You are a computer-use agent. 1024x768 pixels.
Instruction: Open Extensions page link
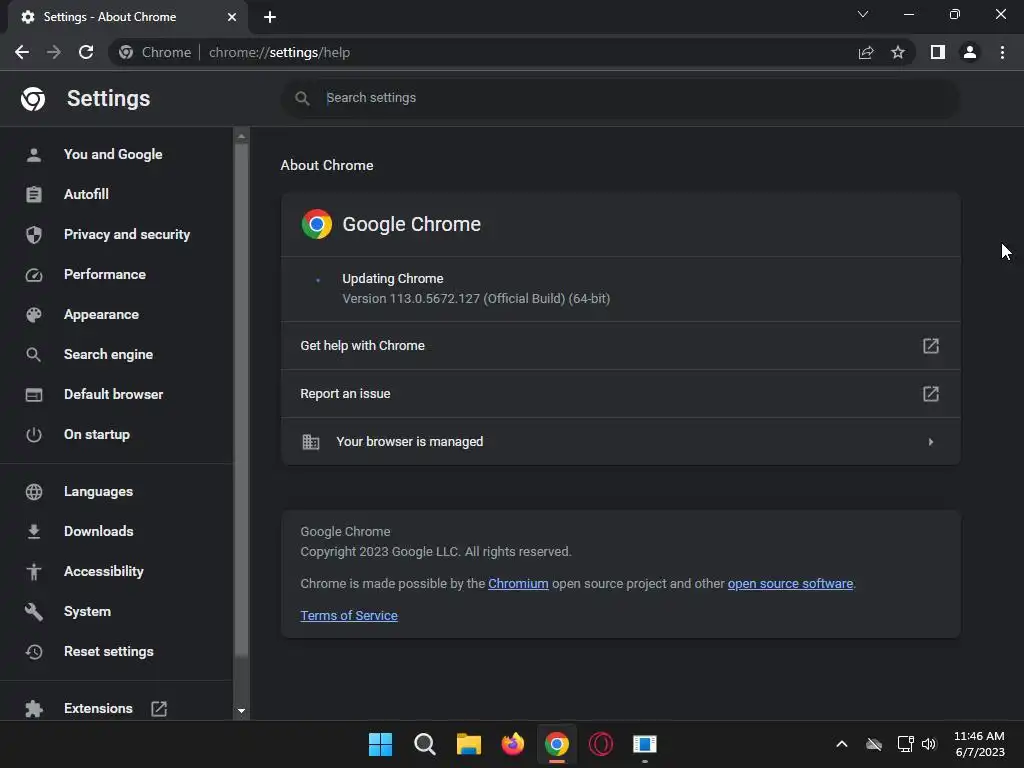pyautogui.click(x=98, y=708)
